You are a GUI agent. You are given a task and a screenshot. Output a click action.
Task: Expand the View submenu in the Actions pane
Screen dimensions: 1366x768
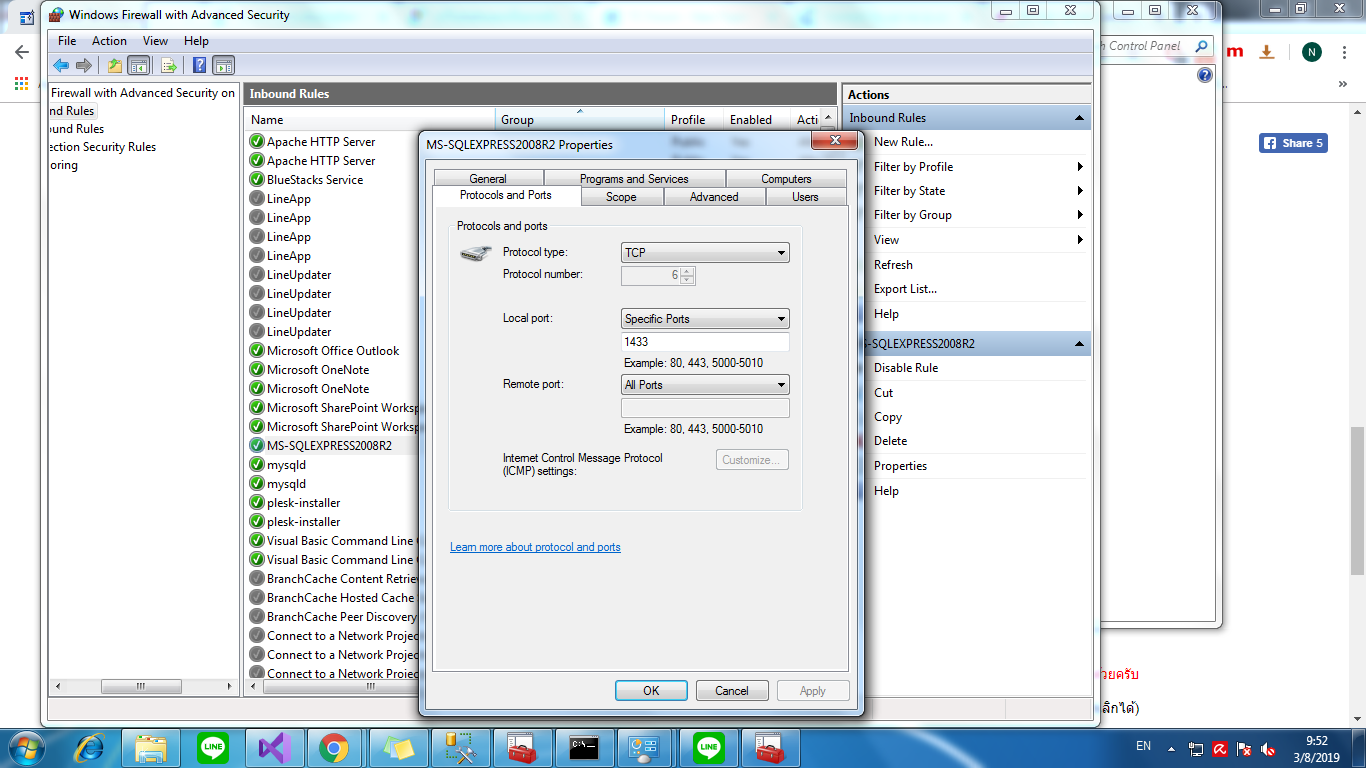[x=1081, y=240]
